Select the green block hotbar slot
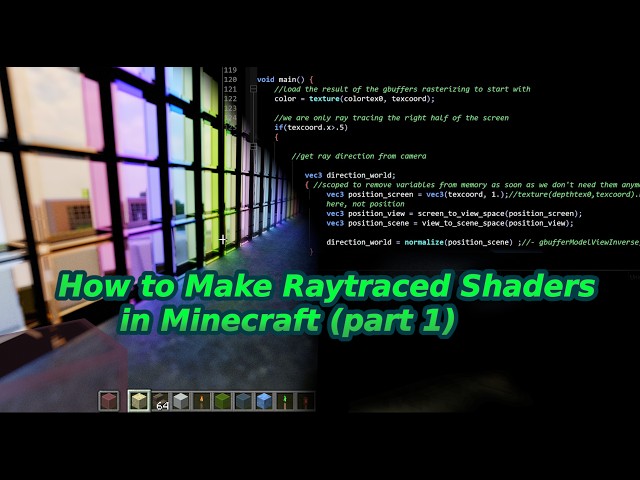The width and height of the screenshot is (640, 480). click(222, 401)
